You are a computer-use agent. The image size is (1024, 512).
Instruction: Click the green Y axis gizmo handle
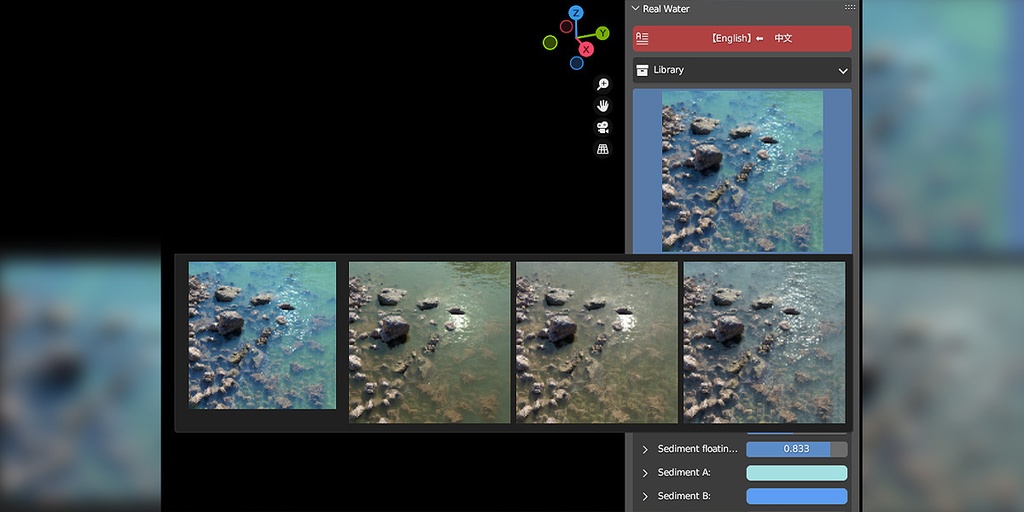(x=603, y=33)
